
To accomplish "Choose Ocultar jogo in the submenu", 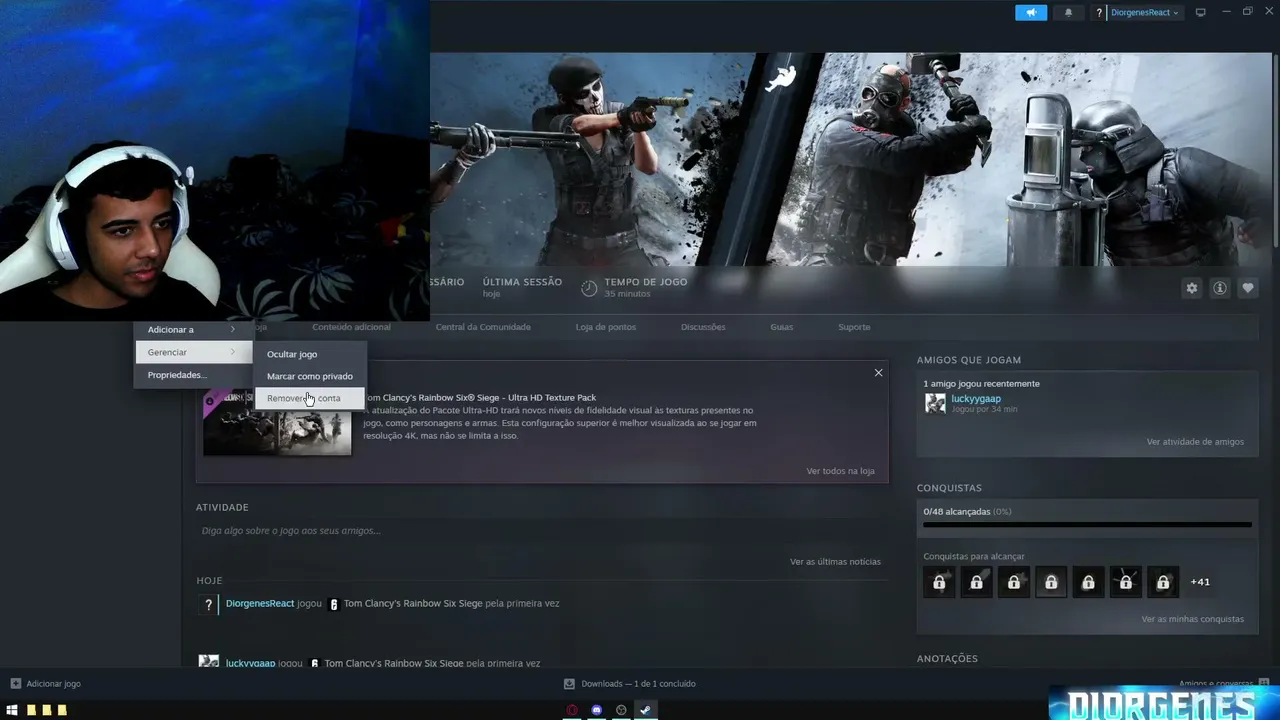I will [x=310, y=354].
